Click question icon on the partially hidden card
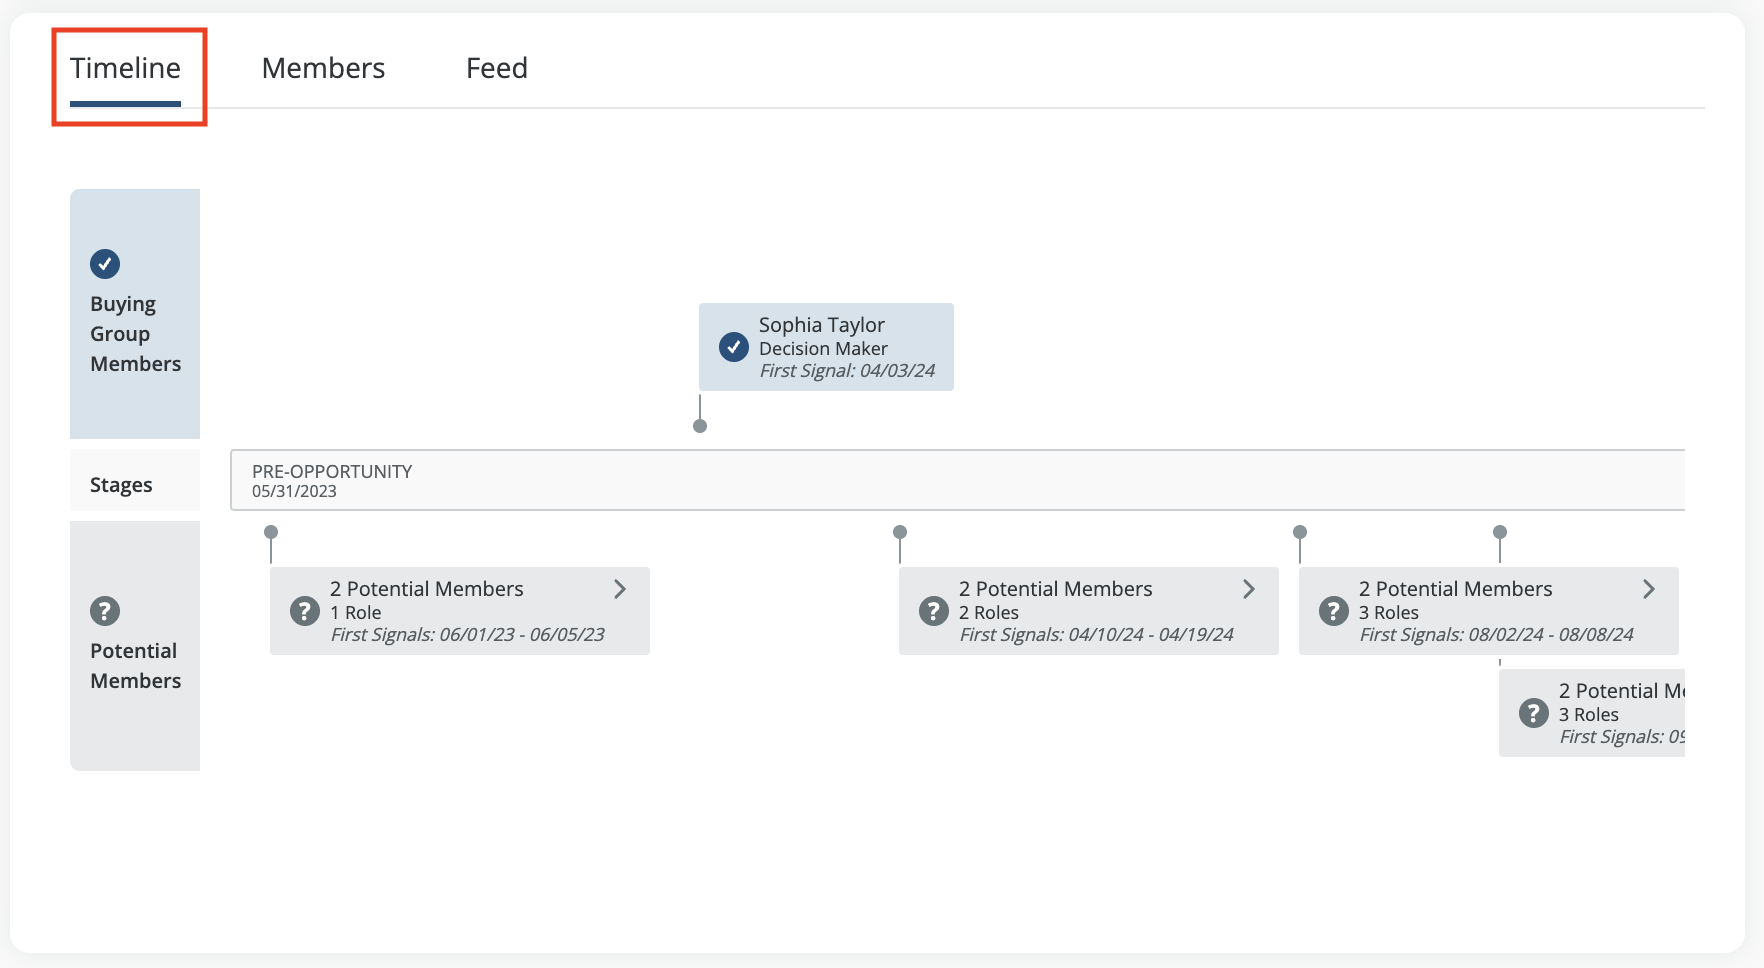 (1534, 713)
